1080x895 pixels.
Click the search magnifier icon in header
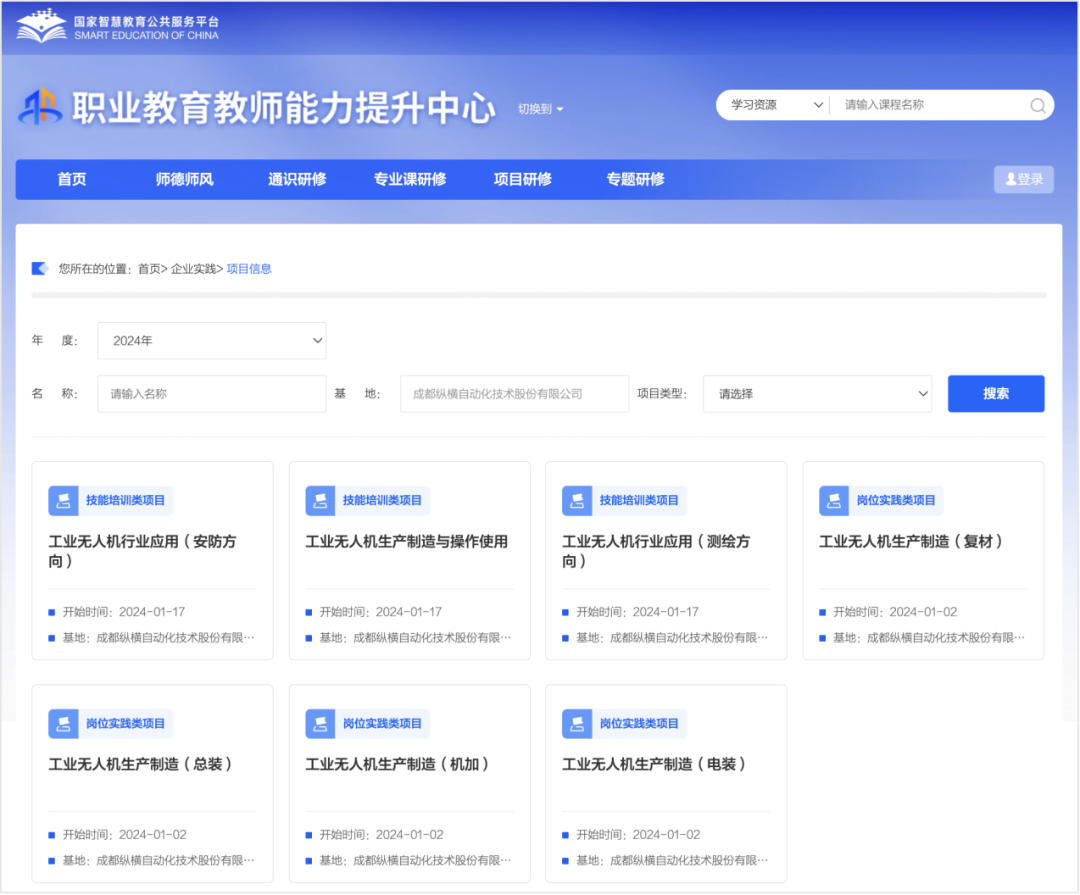1038,105
